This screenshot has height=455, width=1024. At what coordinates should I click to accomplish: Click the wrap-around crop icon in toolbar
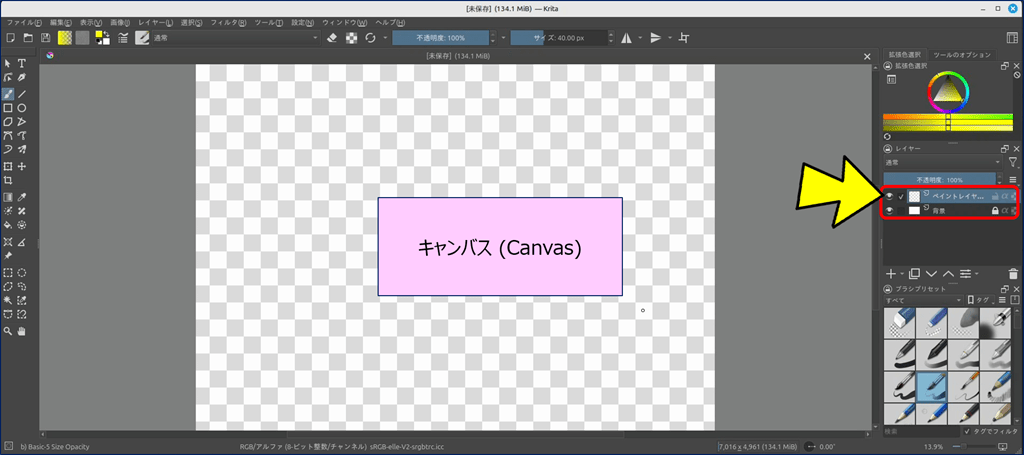point(684,38)
